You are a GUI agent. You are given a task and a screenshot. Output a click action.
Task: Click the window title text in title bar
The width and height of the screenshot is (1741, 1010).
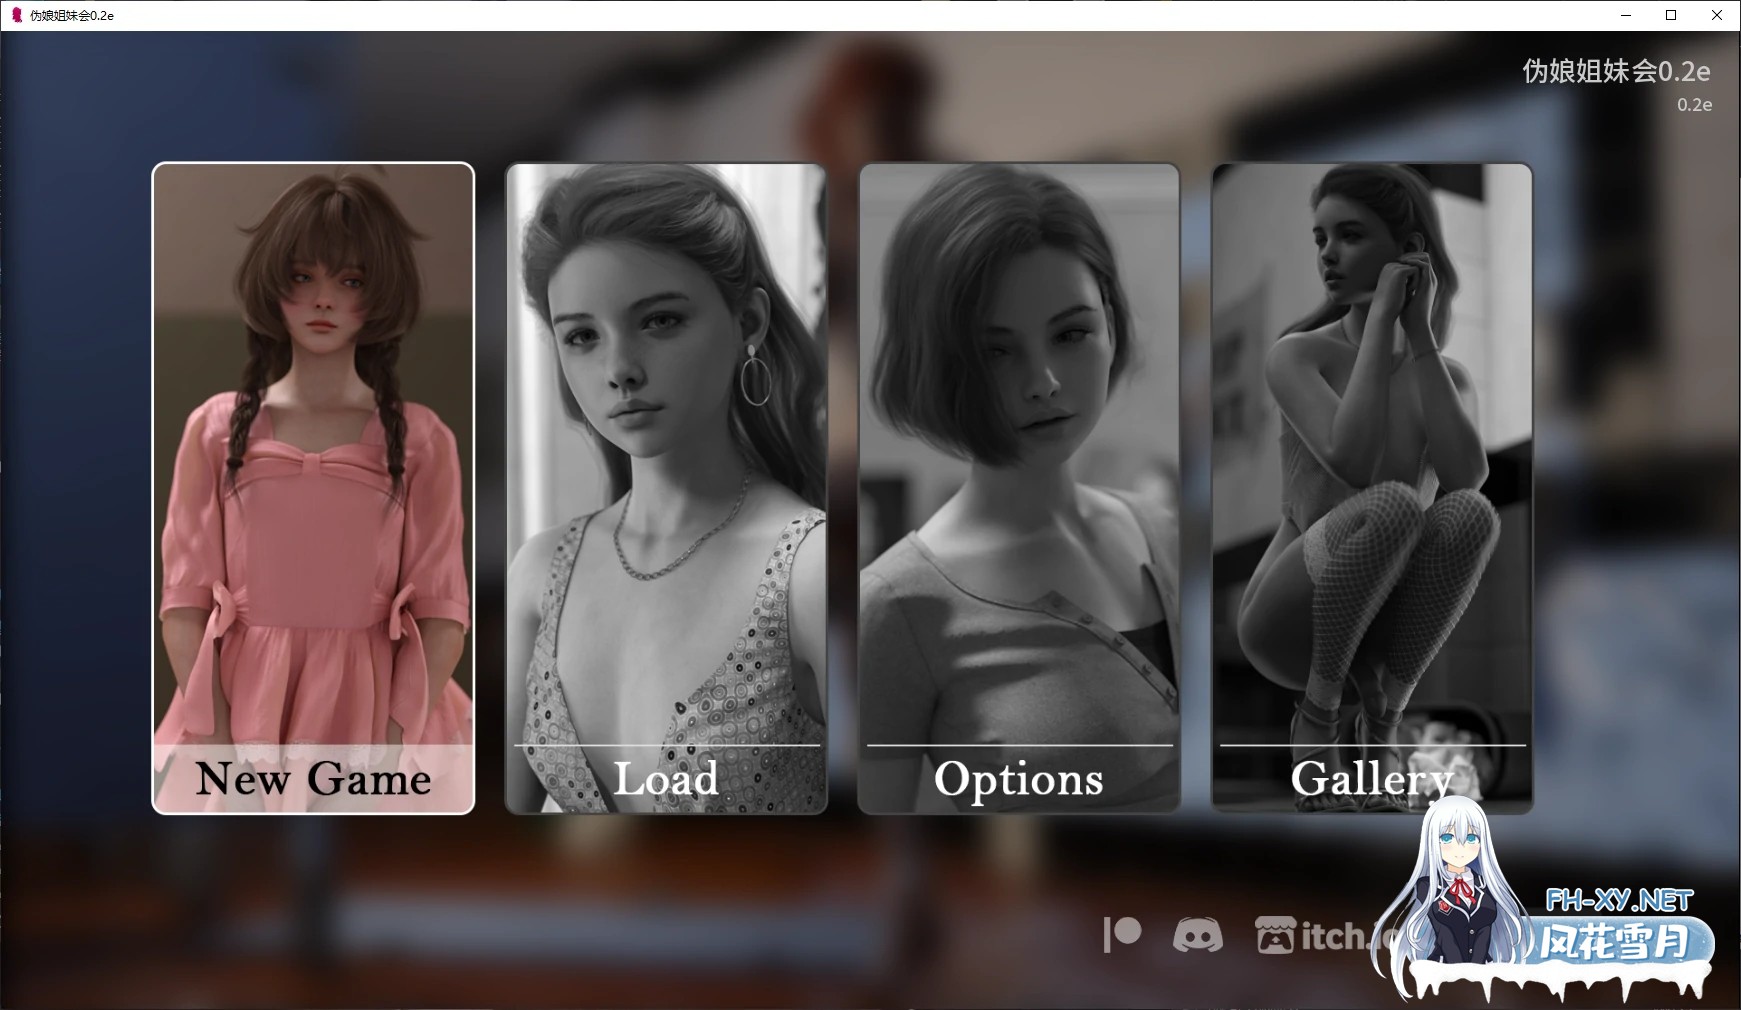tap(72, 15)
